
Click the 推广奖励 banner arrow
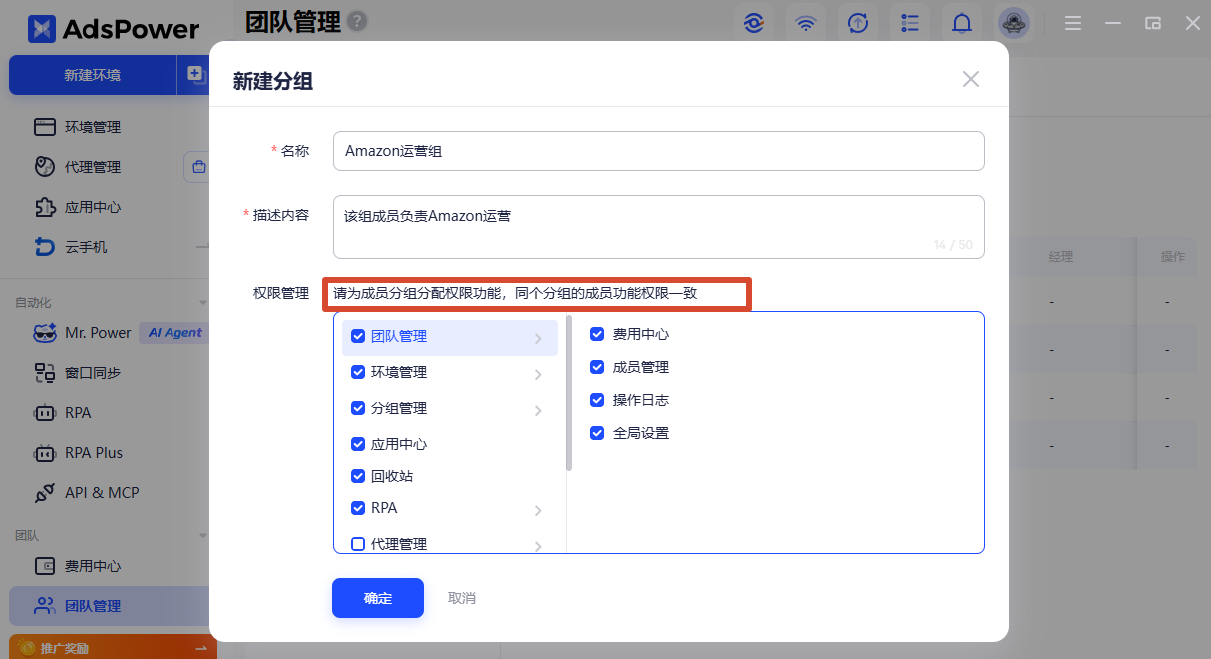pyautogui.click(x=200, y=649)
